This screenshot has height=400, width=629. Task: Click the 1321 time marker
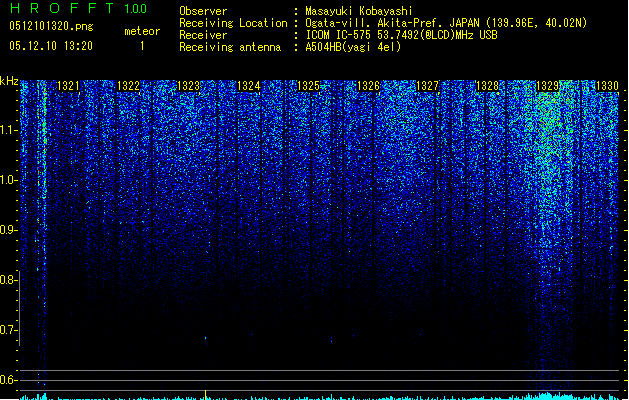[x=68, y=86]
